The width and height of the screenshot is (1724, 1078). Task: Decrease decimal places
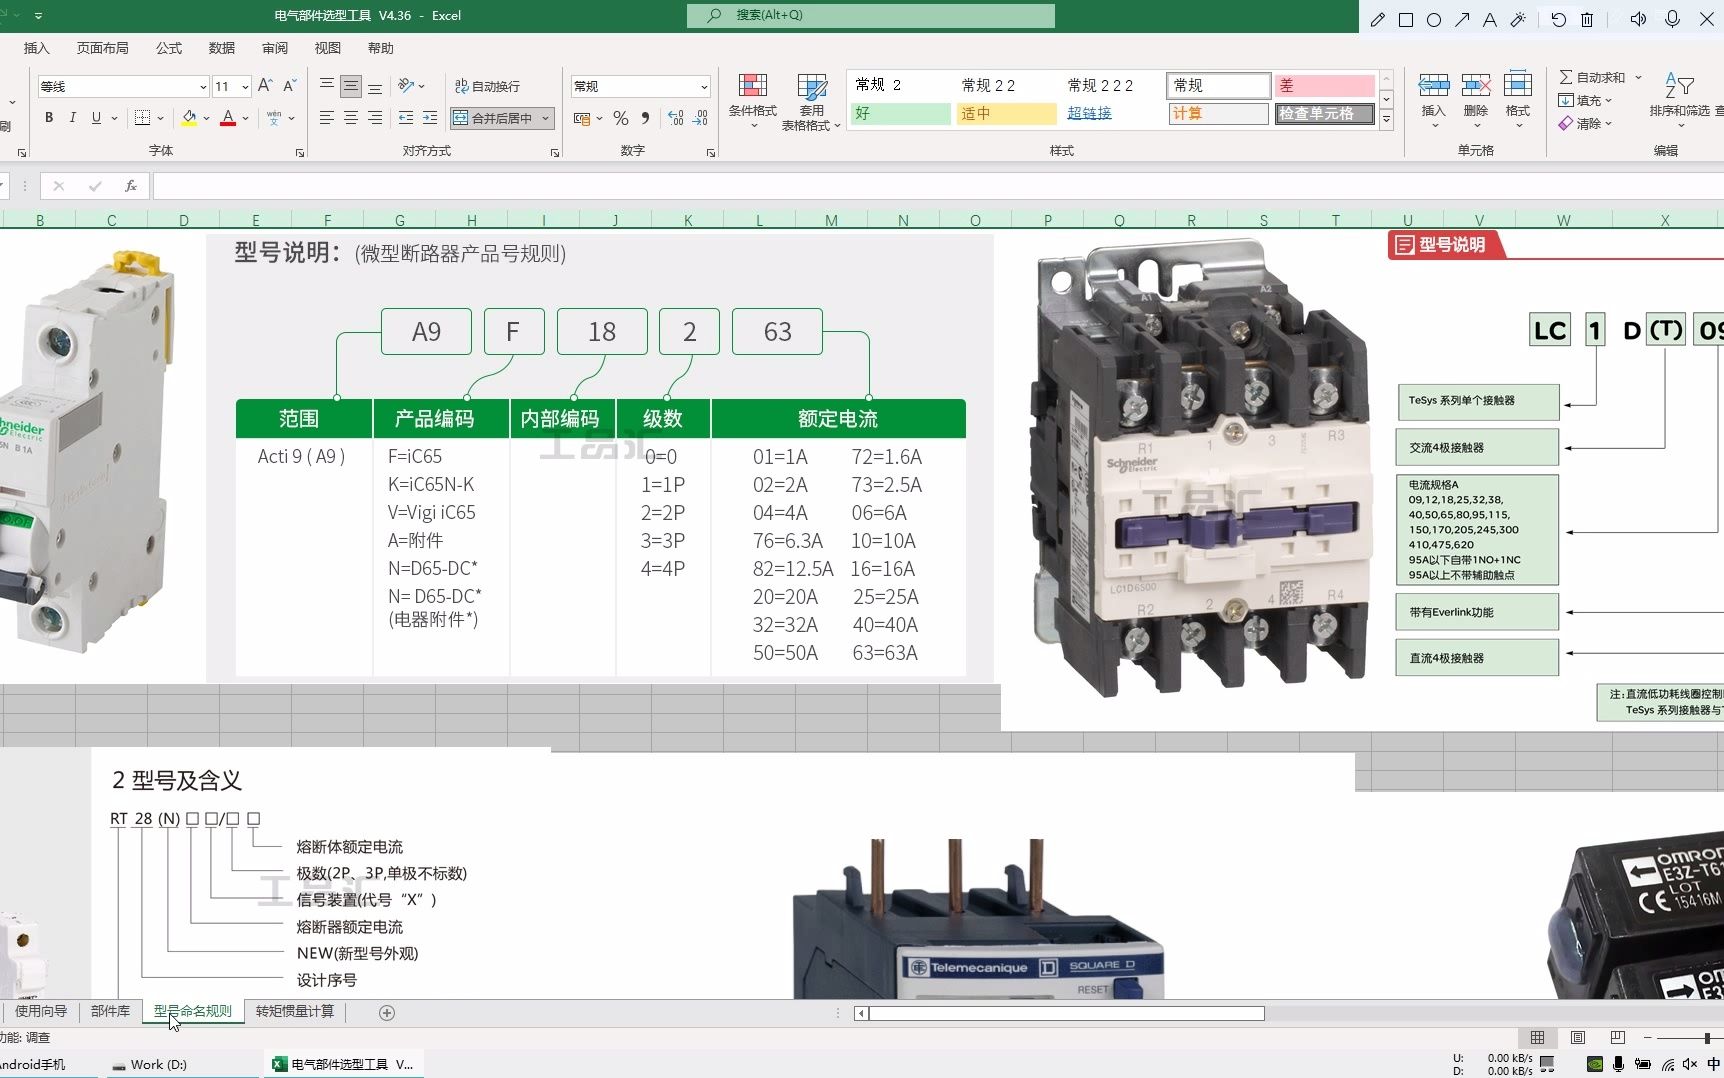tap(701, 118)
